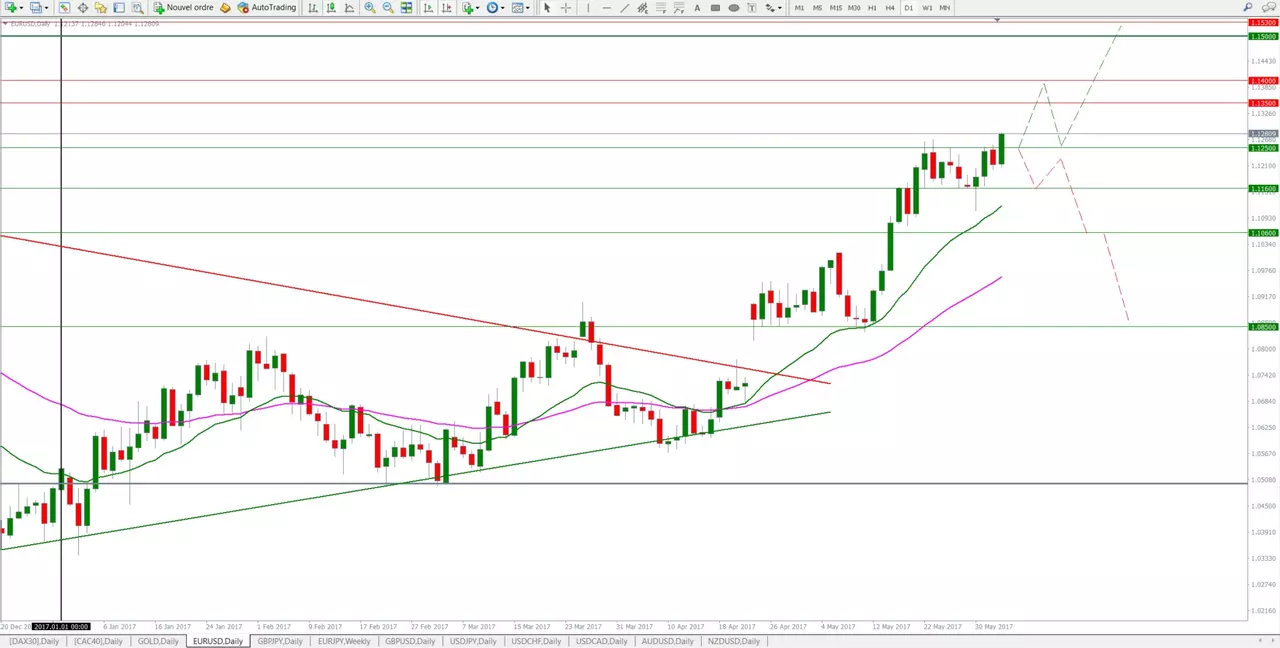Zoom out on the chart
The image size is (1280, 648).
coord(388,7)
